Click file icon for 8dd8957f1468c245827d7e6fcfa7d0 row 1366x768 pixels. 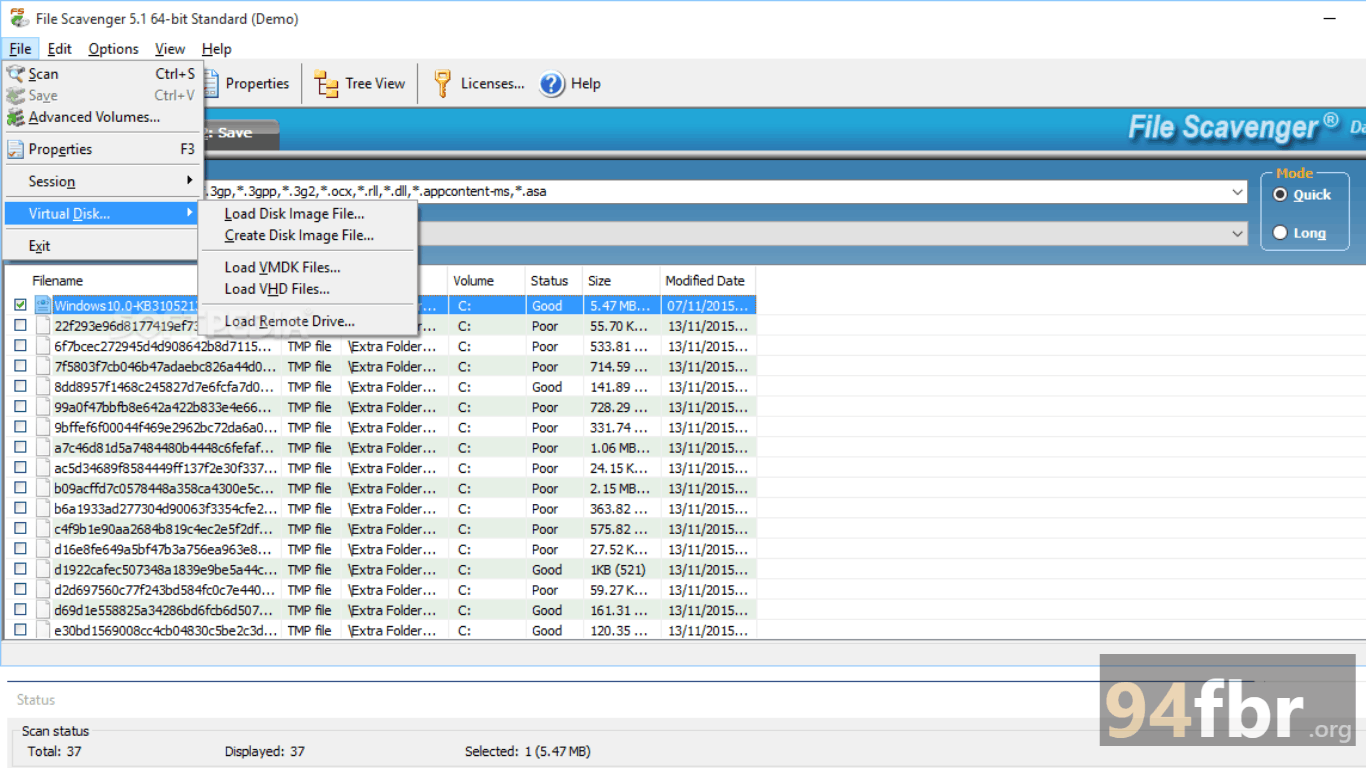coord(43,387)
